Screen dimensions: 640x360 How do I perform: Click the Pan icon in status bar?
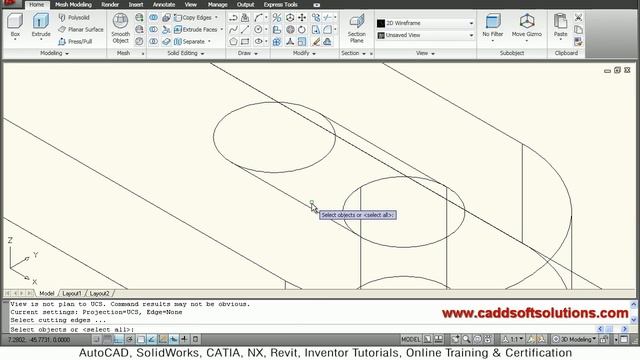456,339
